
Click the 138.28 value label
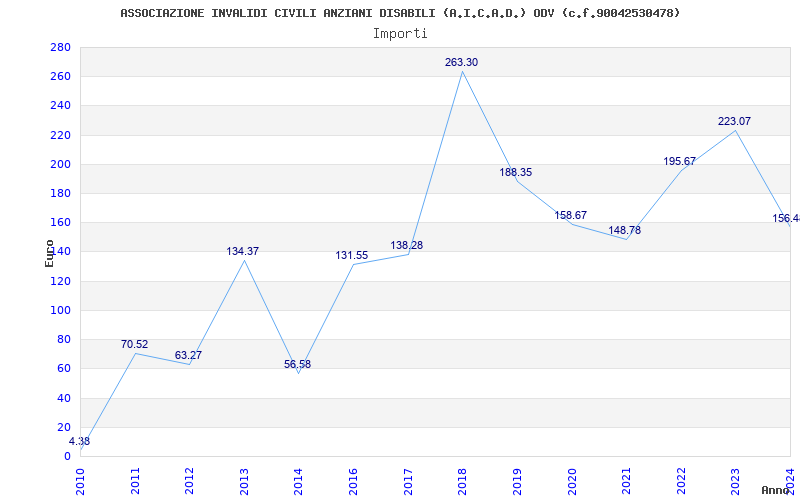(407, 245)
